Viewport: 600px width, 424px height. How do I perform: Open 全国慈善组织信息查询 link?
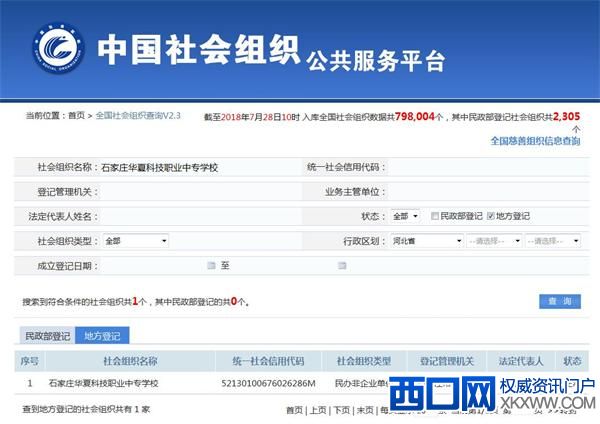tap(535, 142)
